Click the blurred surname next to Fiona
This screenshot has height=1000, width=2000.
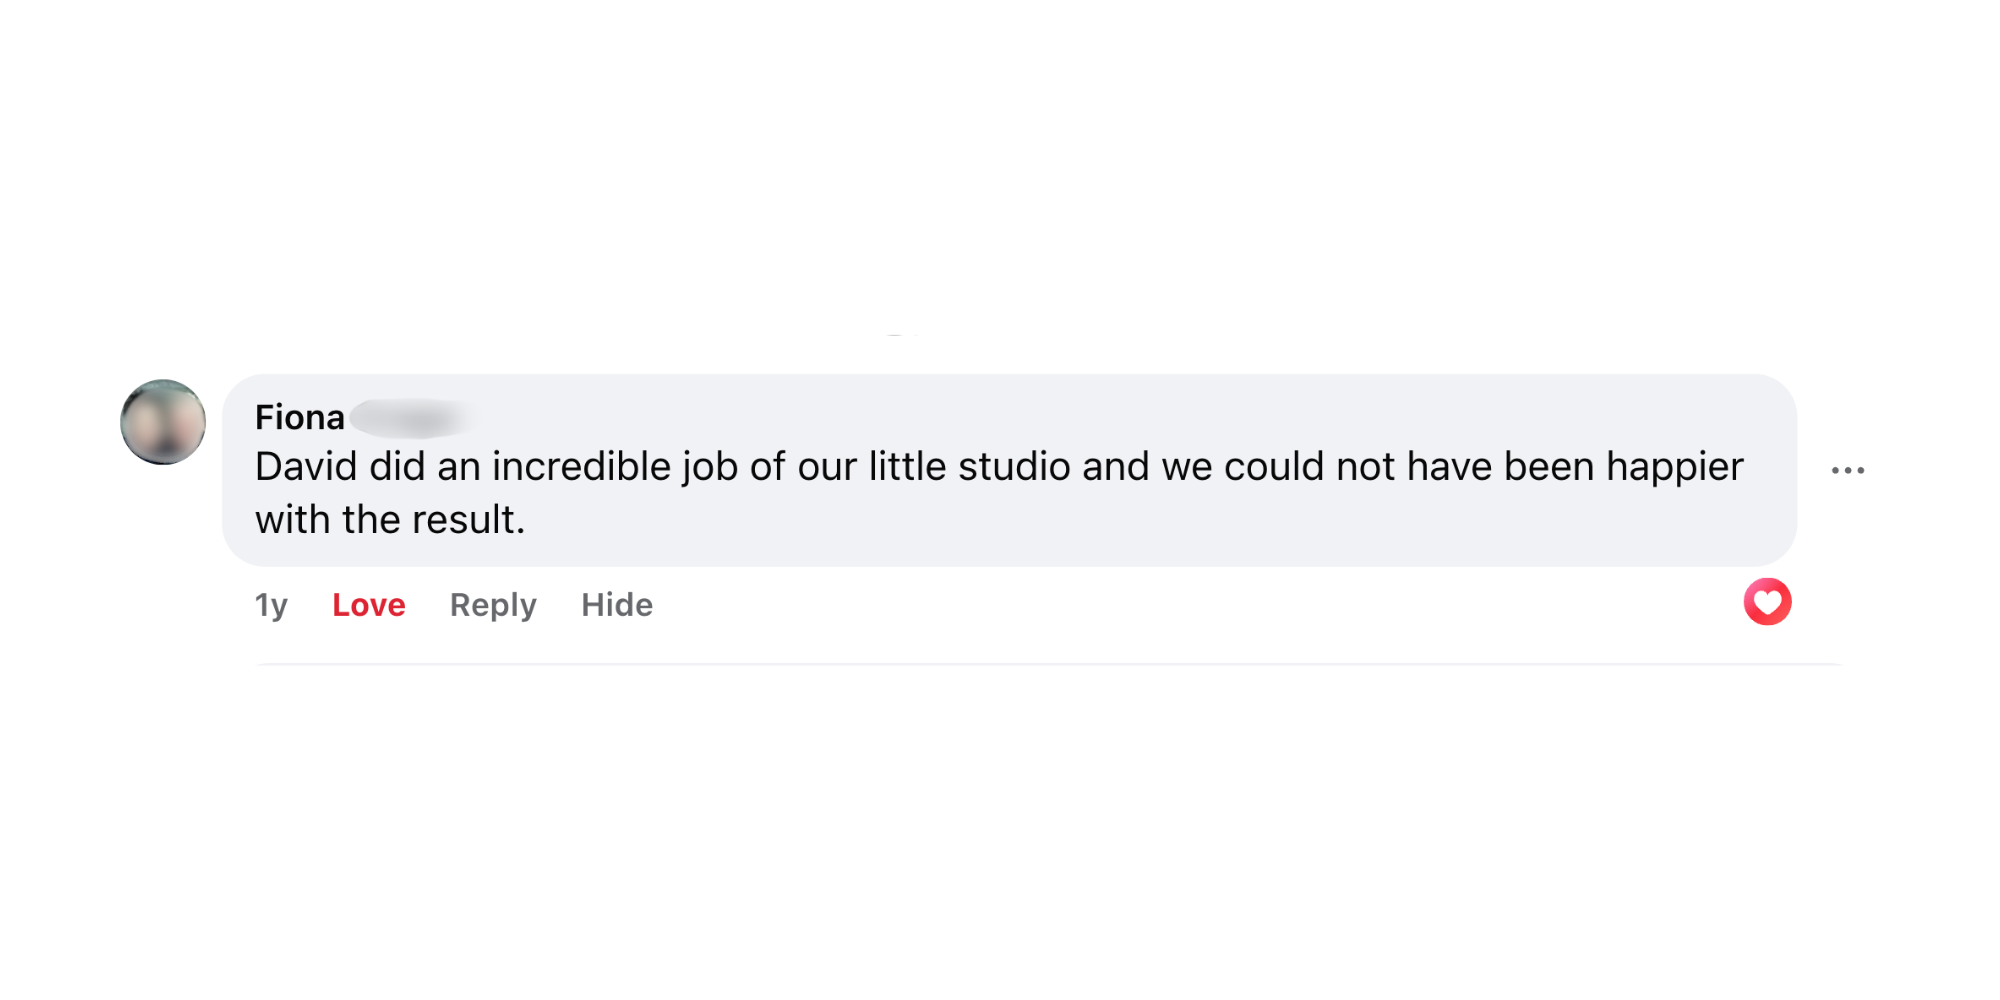point(412,418)
